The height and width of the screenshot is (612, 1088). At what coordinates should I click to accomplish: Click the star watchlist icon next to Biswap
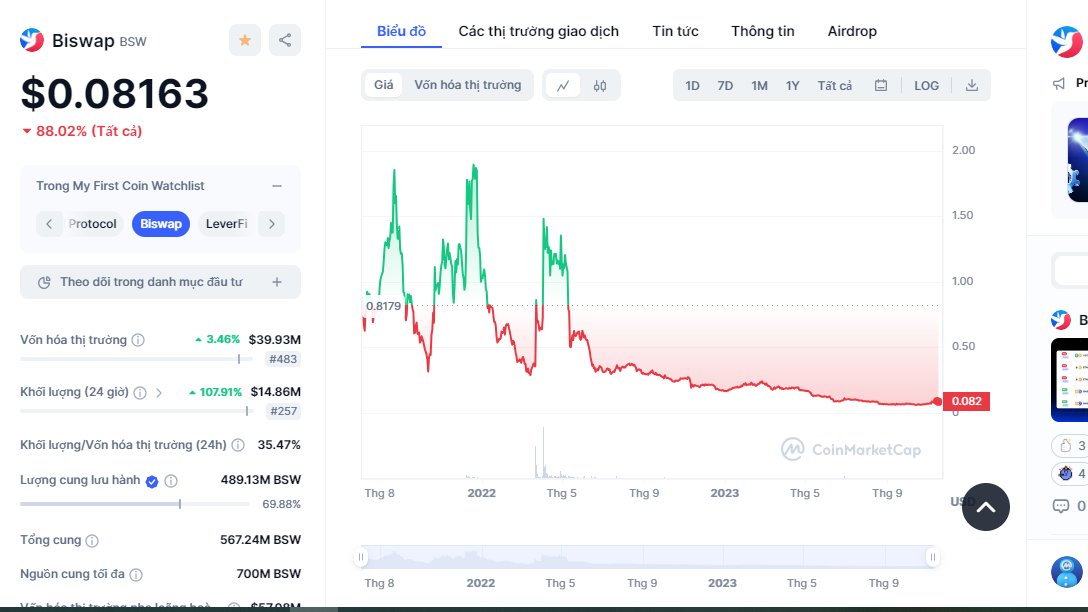245,40
